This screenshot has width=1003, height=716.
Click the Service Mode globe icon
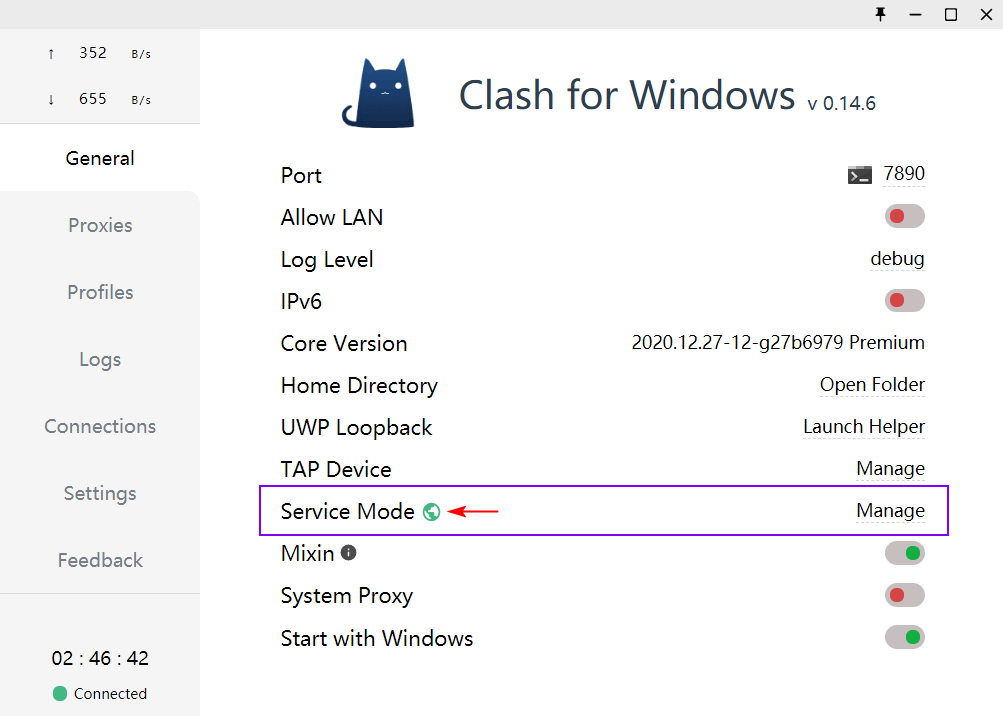pos(431,512)
